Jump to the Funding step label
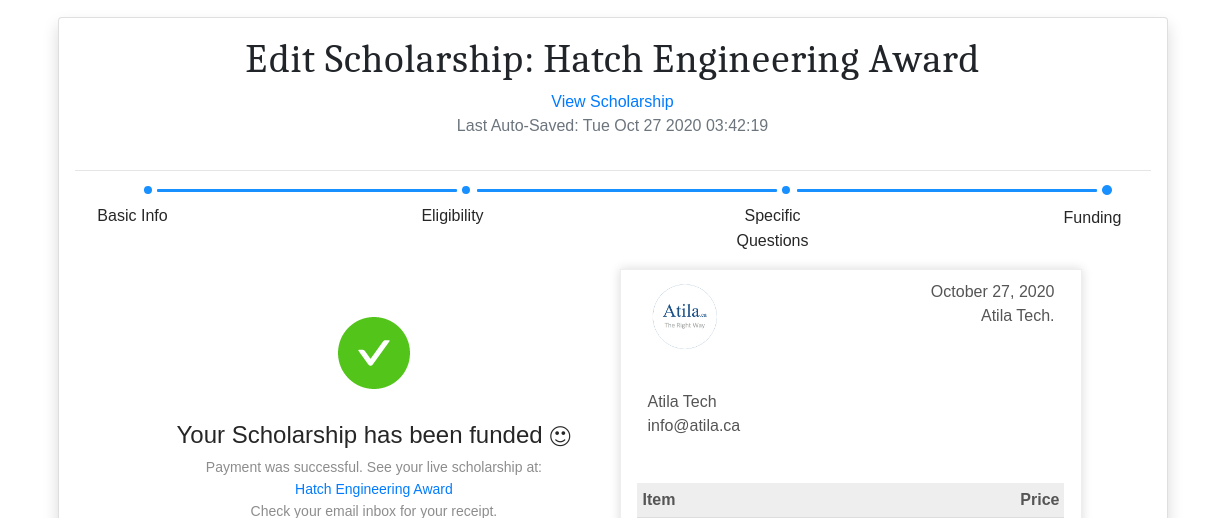1228x518 pixels. (x=1092, y=218)
